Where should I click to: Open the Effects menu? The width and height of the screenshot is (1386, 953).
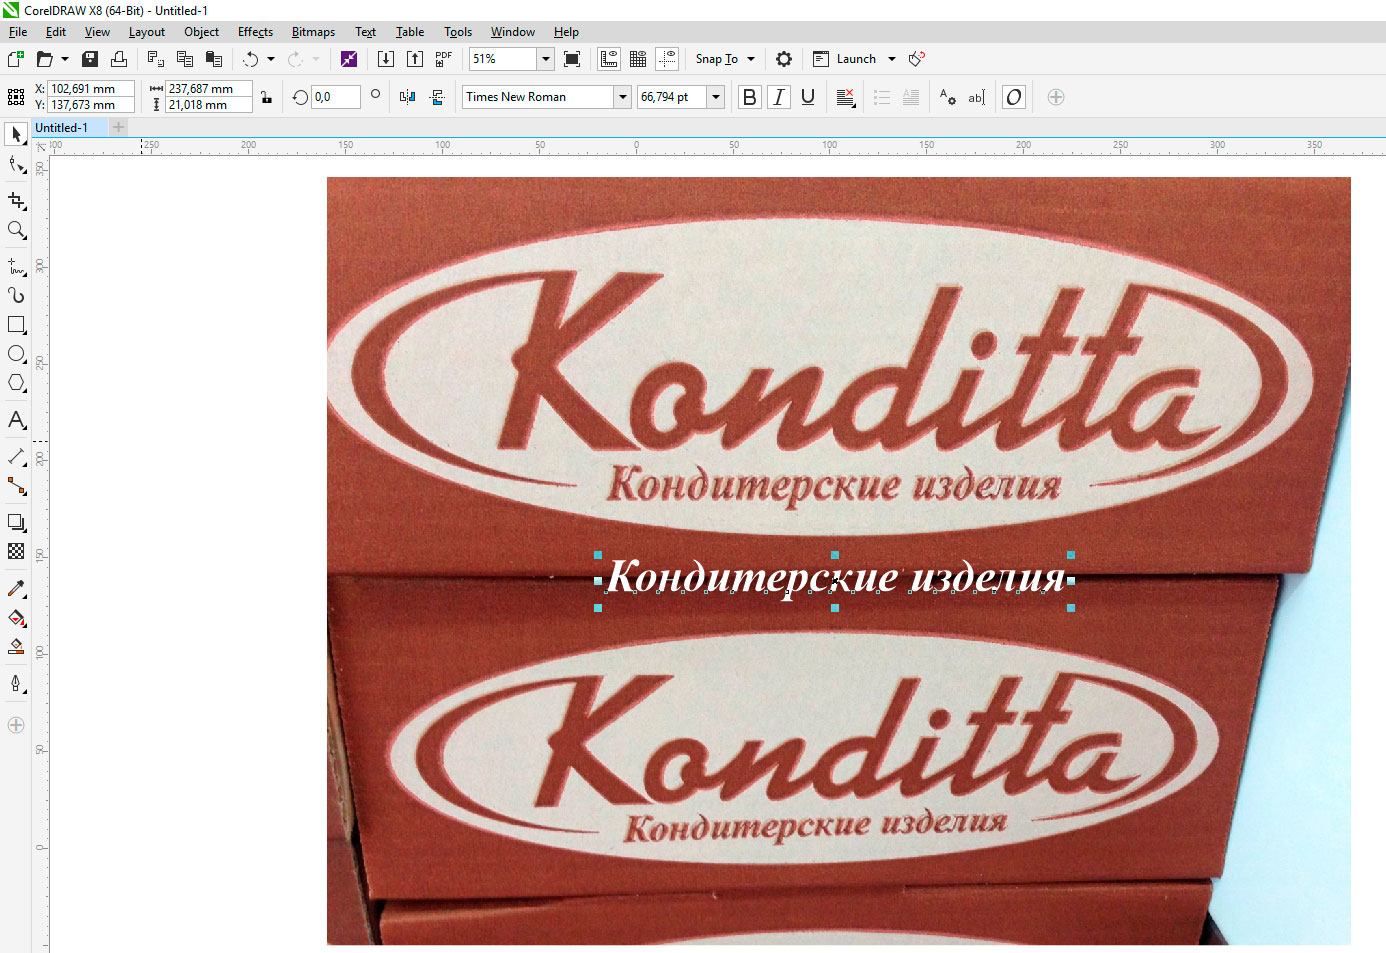(256, 32)
